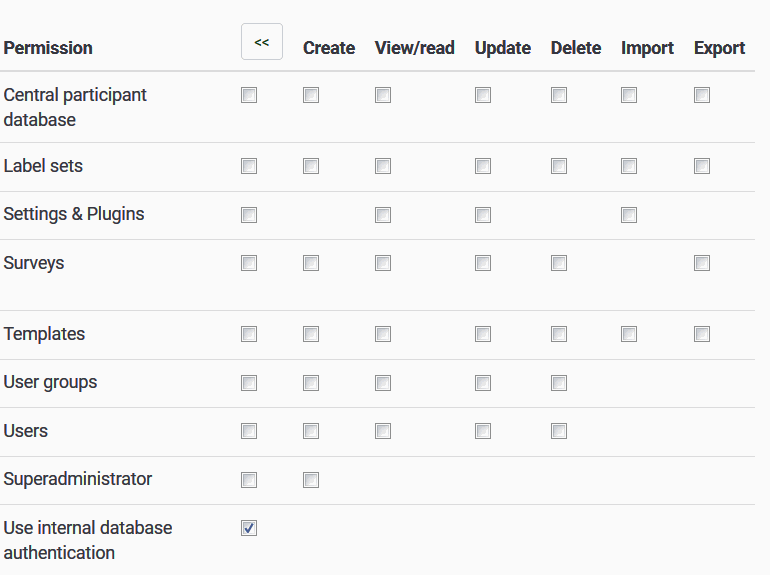Enable Create permission for Surveys

point(311,263)
